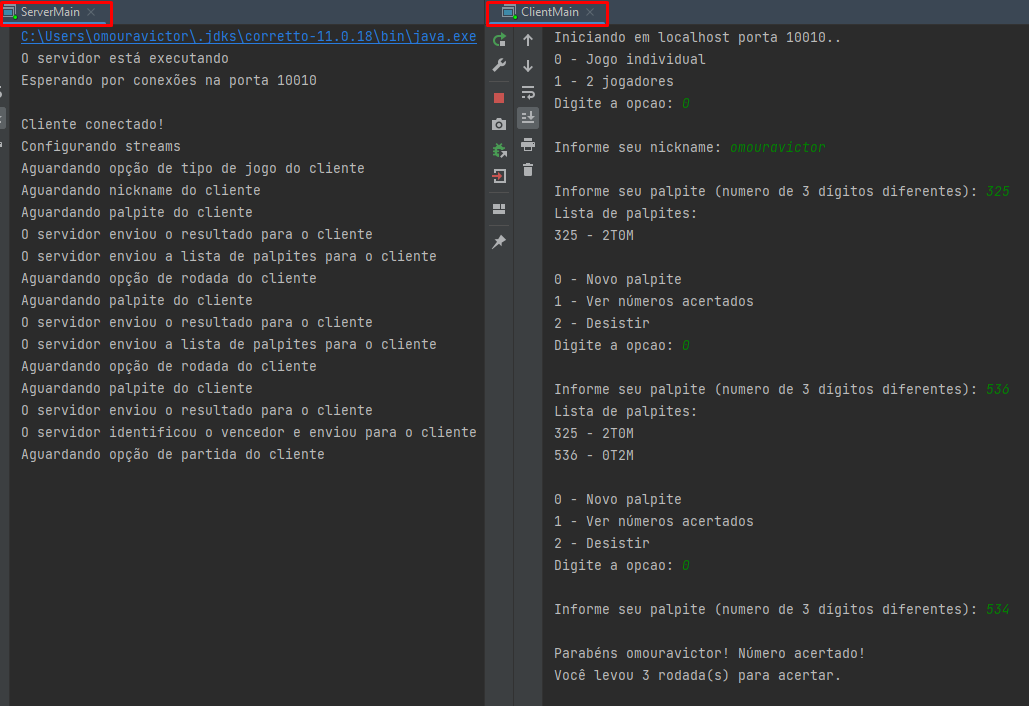Viewport: 1029px width, 706px height.
Task: Click 'Esperando por conexões na porta 10010'
Action: point(169,80)
